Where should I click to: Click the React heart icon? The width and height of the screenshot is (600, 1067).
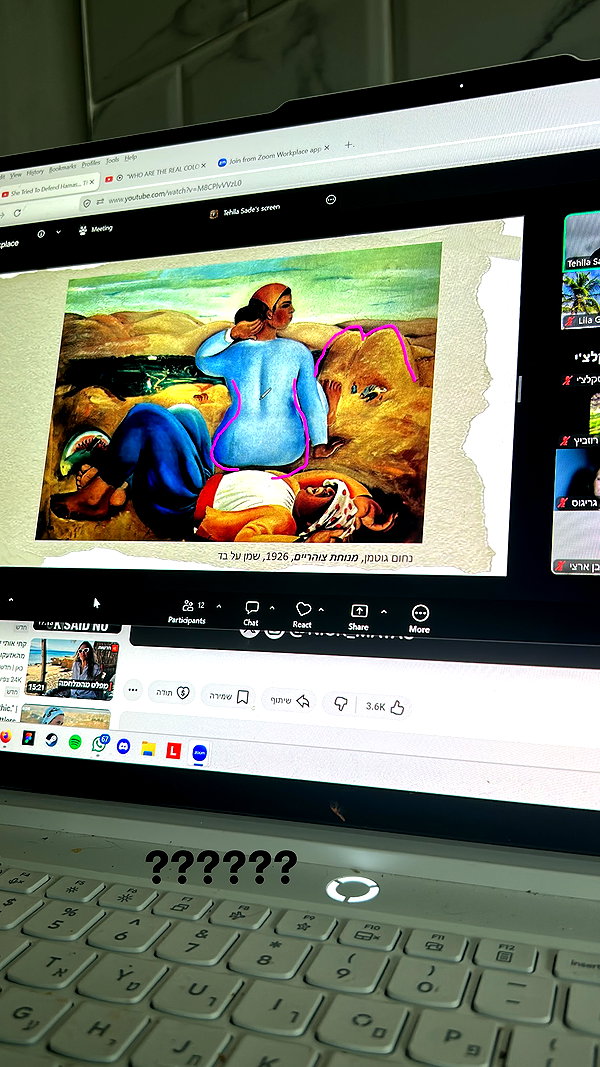(303, 614)
